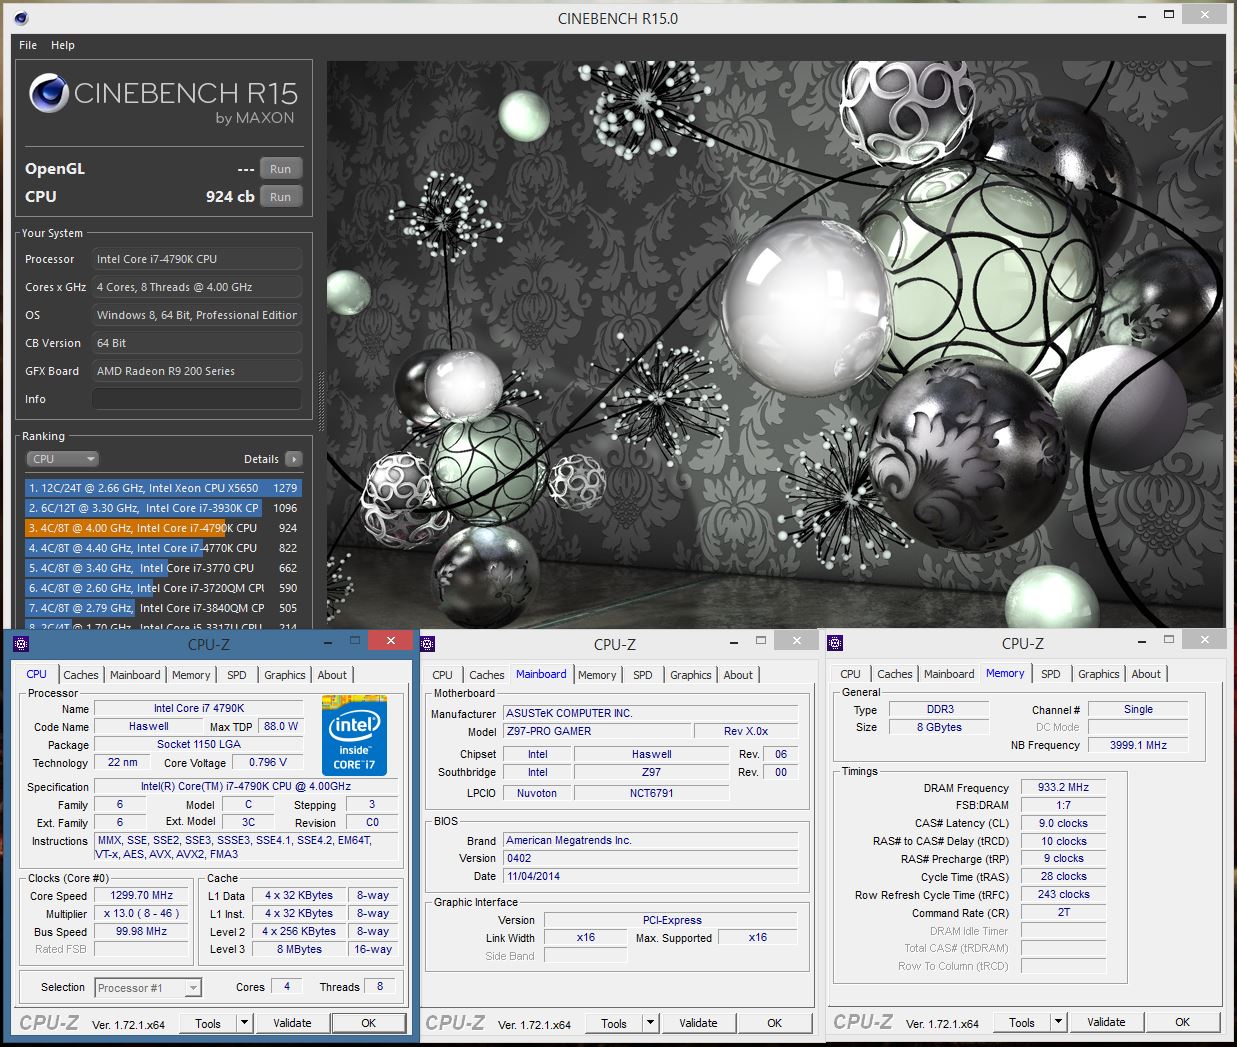Click the Cinebench title bar icon
The width and height of the screenshot is (1237, 1047).
(x=22, y=17)
